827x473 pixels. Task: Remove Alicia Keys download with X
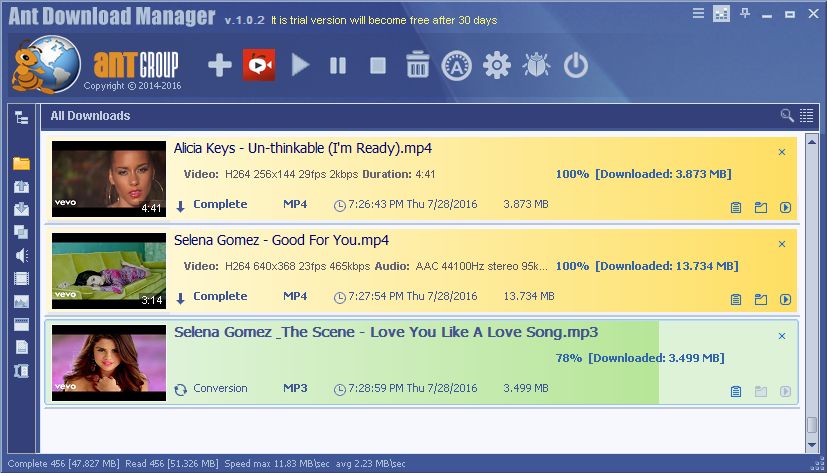pyautogui.click(x=782, y=152)
